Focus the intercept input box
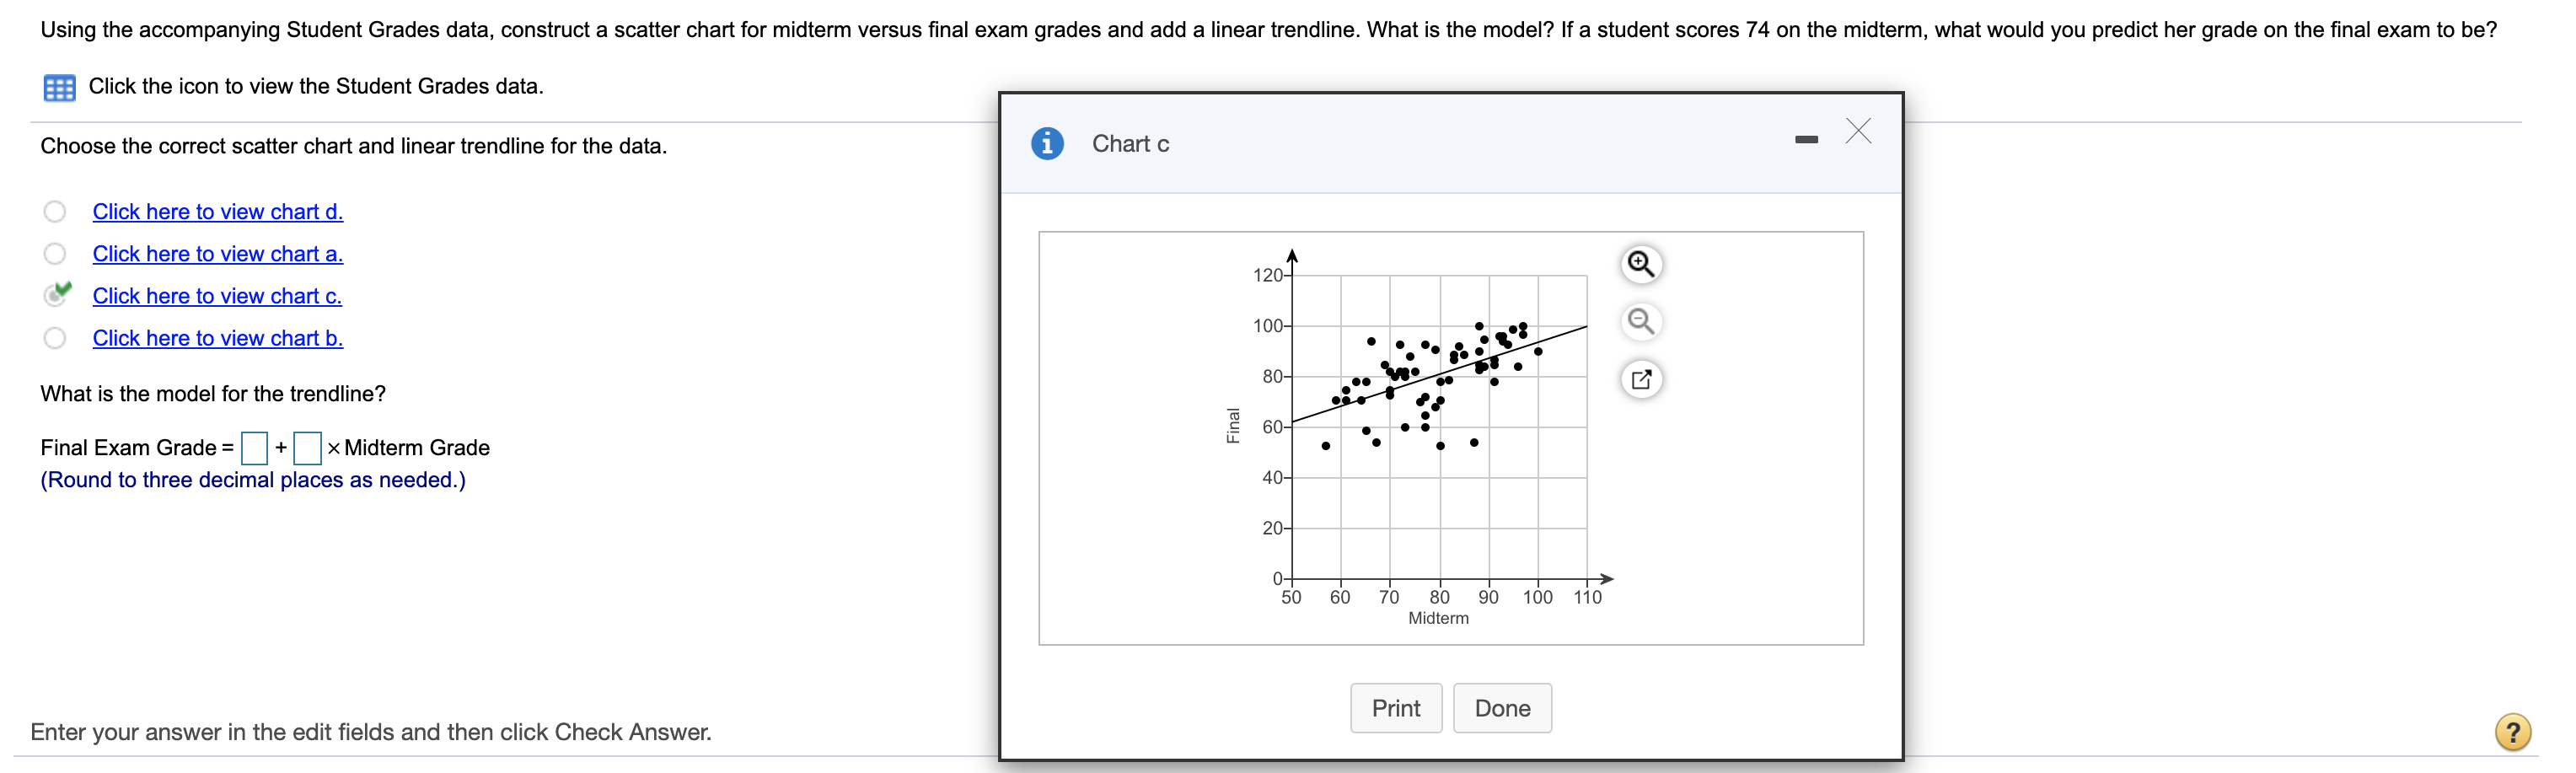The height and width of the screenshot is (773, 2576). point(255,448)
